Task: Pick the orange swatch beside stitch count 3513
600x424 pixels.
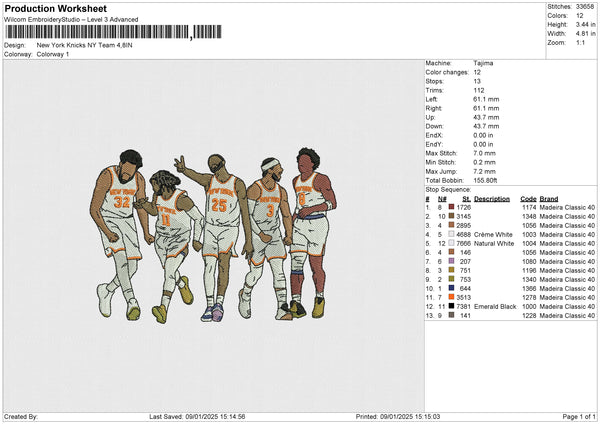Action: (x=452, y=297)
